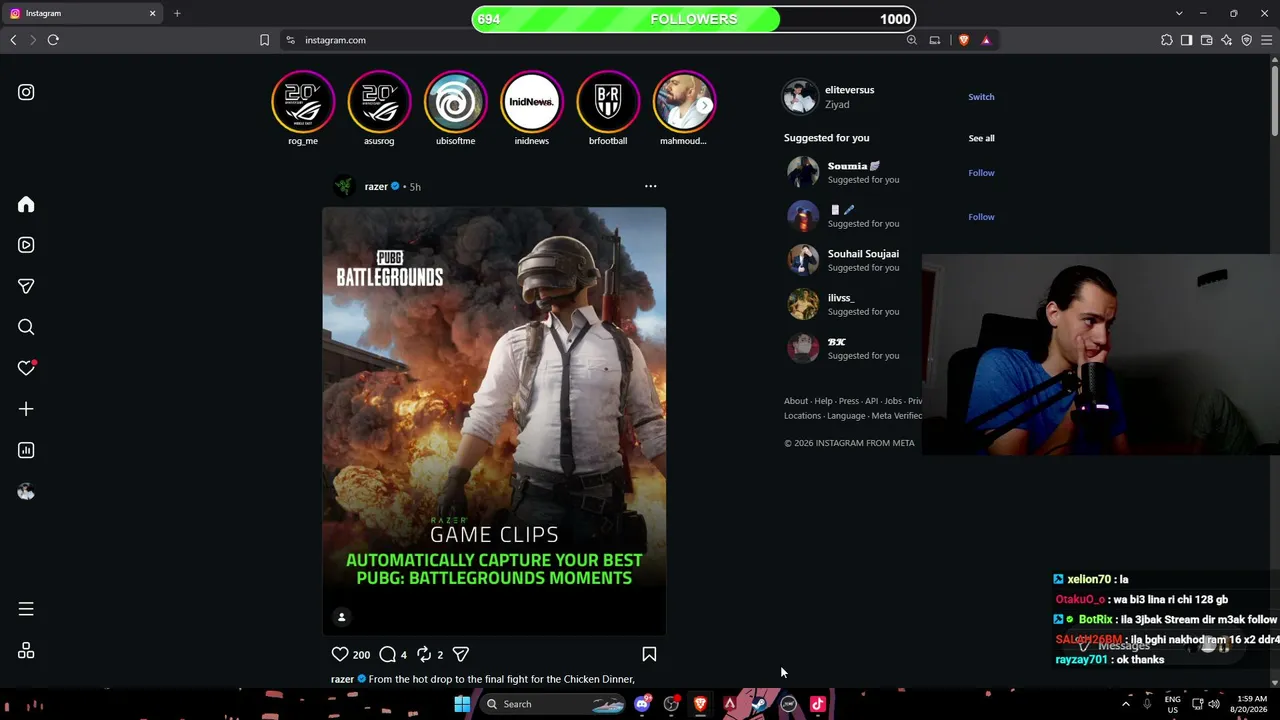This screenshot has width=1280, height=720.
Task: Open the More hamburger menu in sidebar
Action: point(26,609)
